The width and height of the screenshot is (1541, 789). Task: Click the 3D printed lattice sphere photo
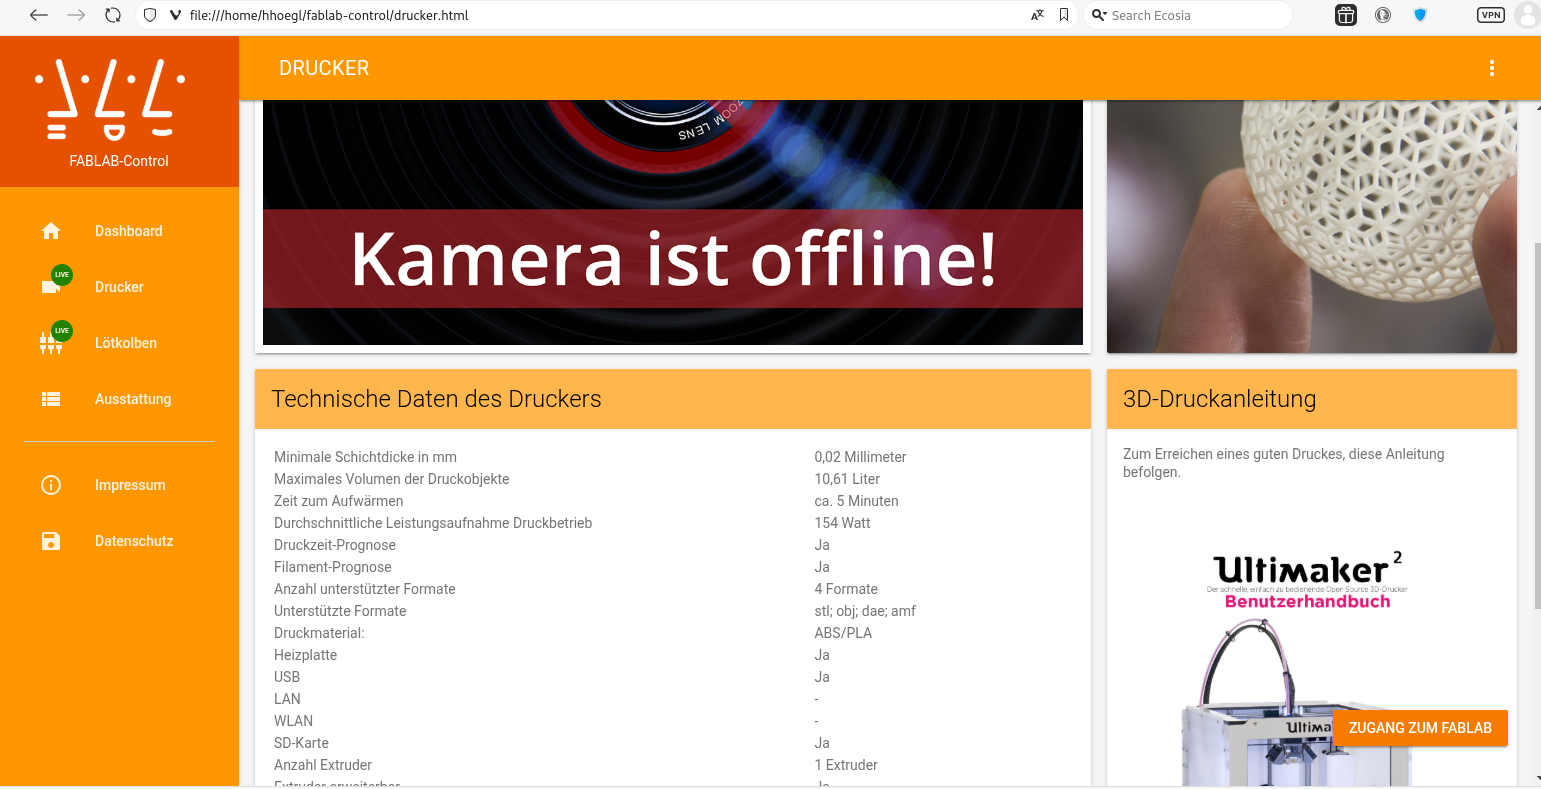(1312, 226)
